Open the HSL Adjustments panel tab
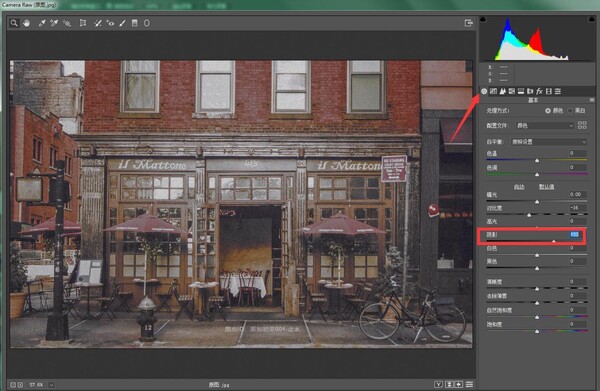This screenshot has width=600, height=391. [x=512, y=91]
